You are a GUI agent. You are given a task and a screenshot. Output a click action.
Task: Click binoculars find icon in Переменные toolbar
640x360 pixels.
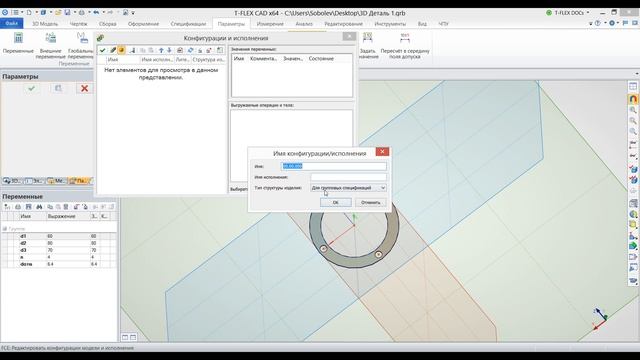pyautogui.click(x=39, y=207)
